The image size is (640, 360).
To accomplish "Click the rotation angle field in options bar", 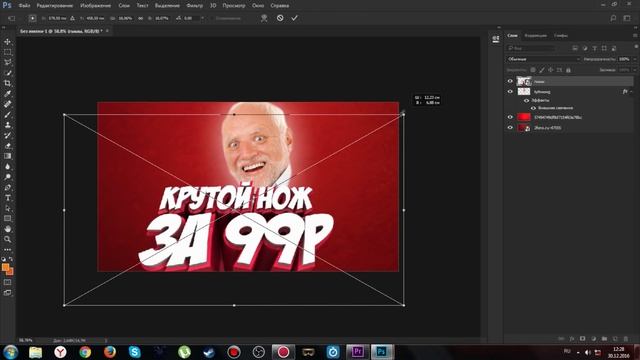I will [x=191, y=18].
